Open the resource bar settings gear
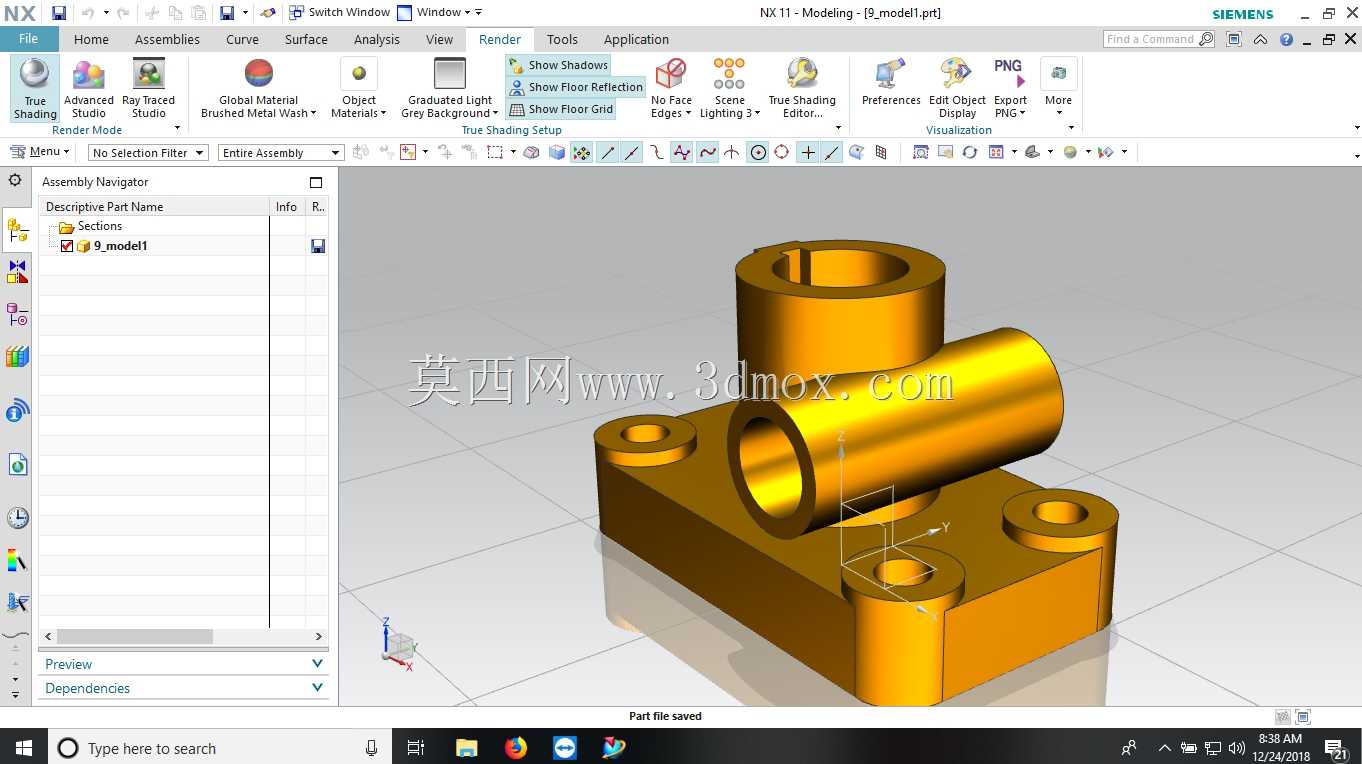 15,180
